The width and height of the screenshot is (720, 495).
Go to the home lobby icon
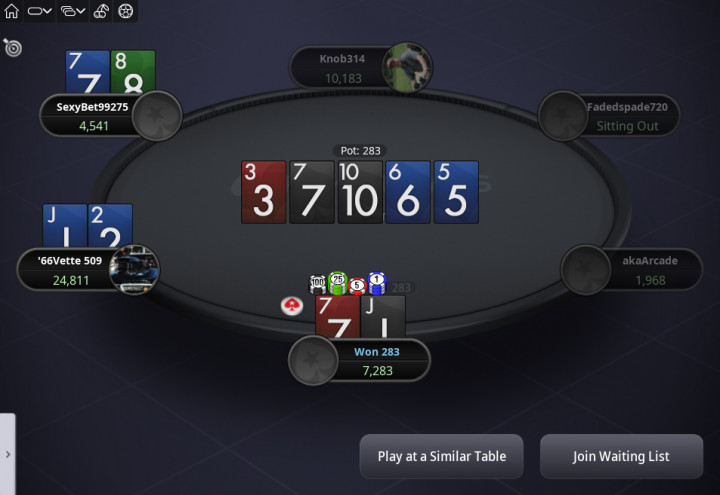coord(11,11)
